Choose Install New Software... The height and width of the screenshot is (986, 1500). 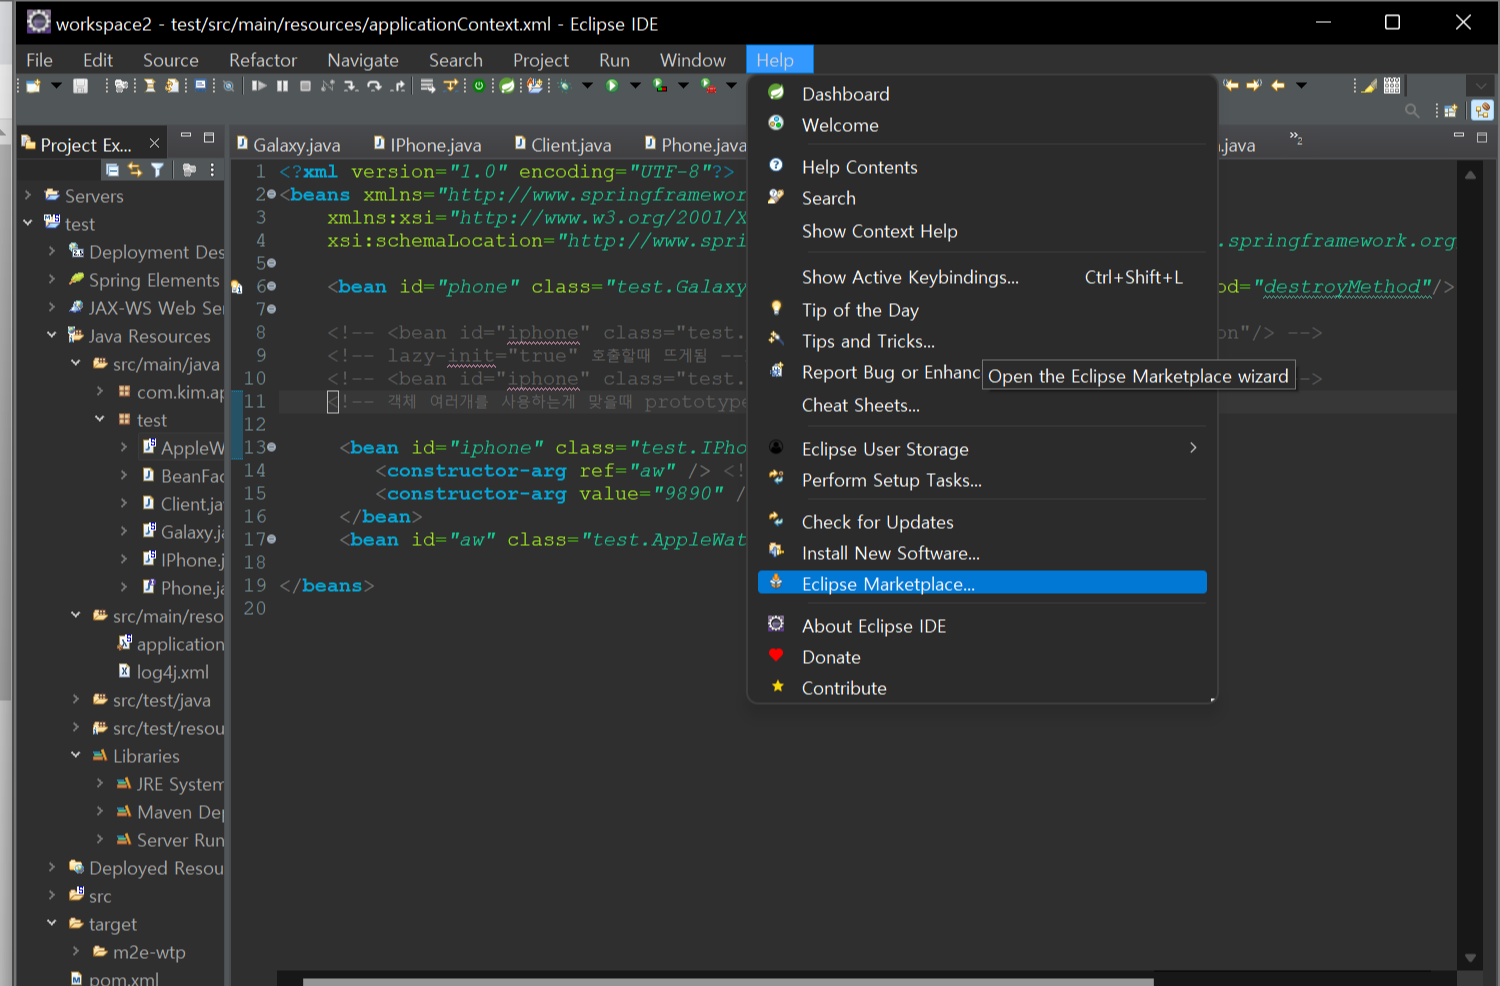(x=982, y=553)
